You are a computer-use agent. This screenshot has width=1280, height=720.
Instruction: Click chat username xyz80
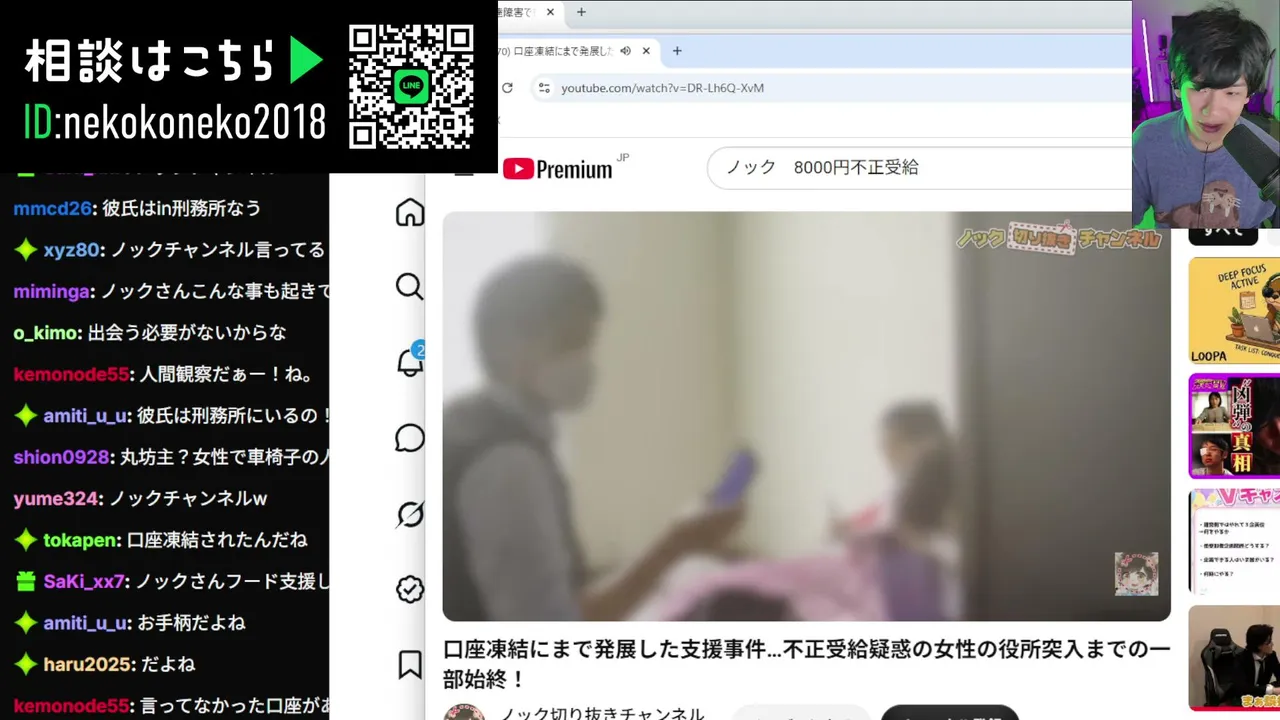(x=72, y=250)
